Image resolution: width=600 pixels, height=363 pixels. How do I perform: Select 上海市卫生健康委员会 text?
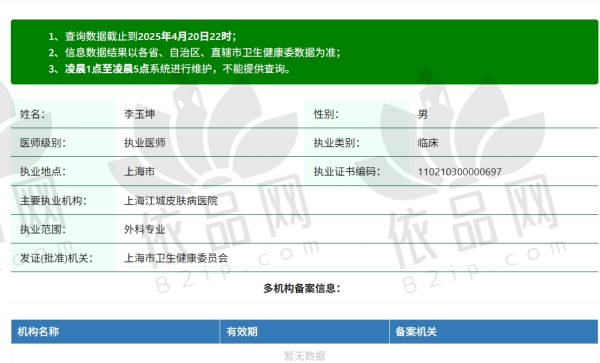tap(176, 258)
